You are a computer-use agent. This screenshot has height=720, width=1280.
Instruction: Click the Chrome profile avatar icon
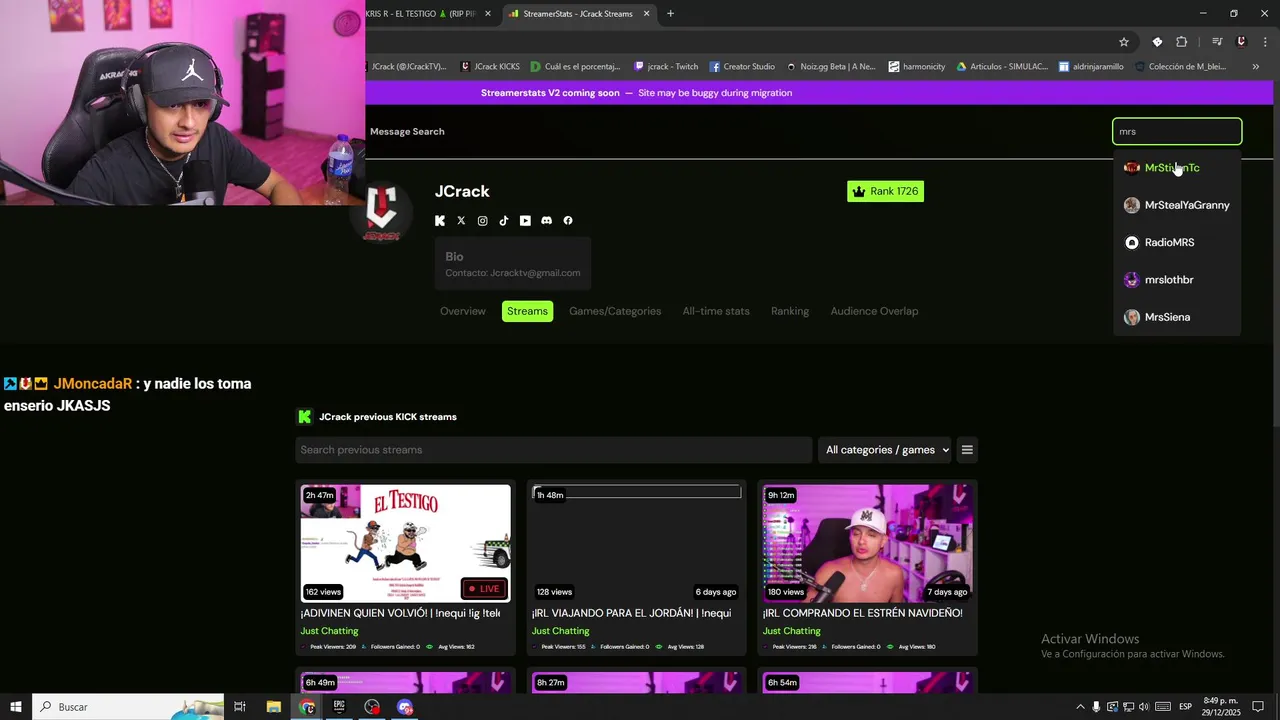click(x=1241, y=42)
